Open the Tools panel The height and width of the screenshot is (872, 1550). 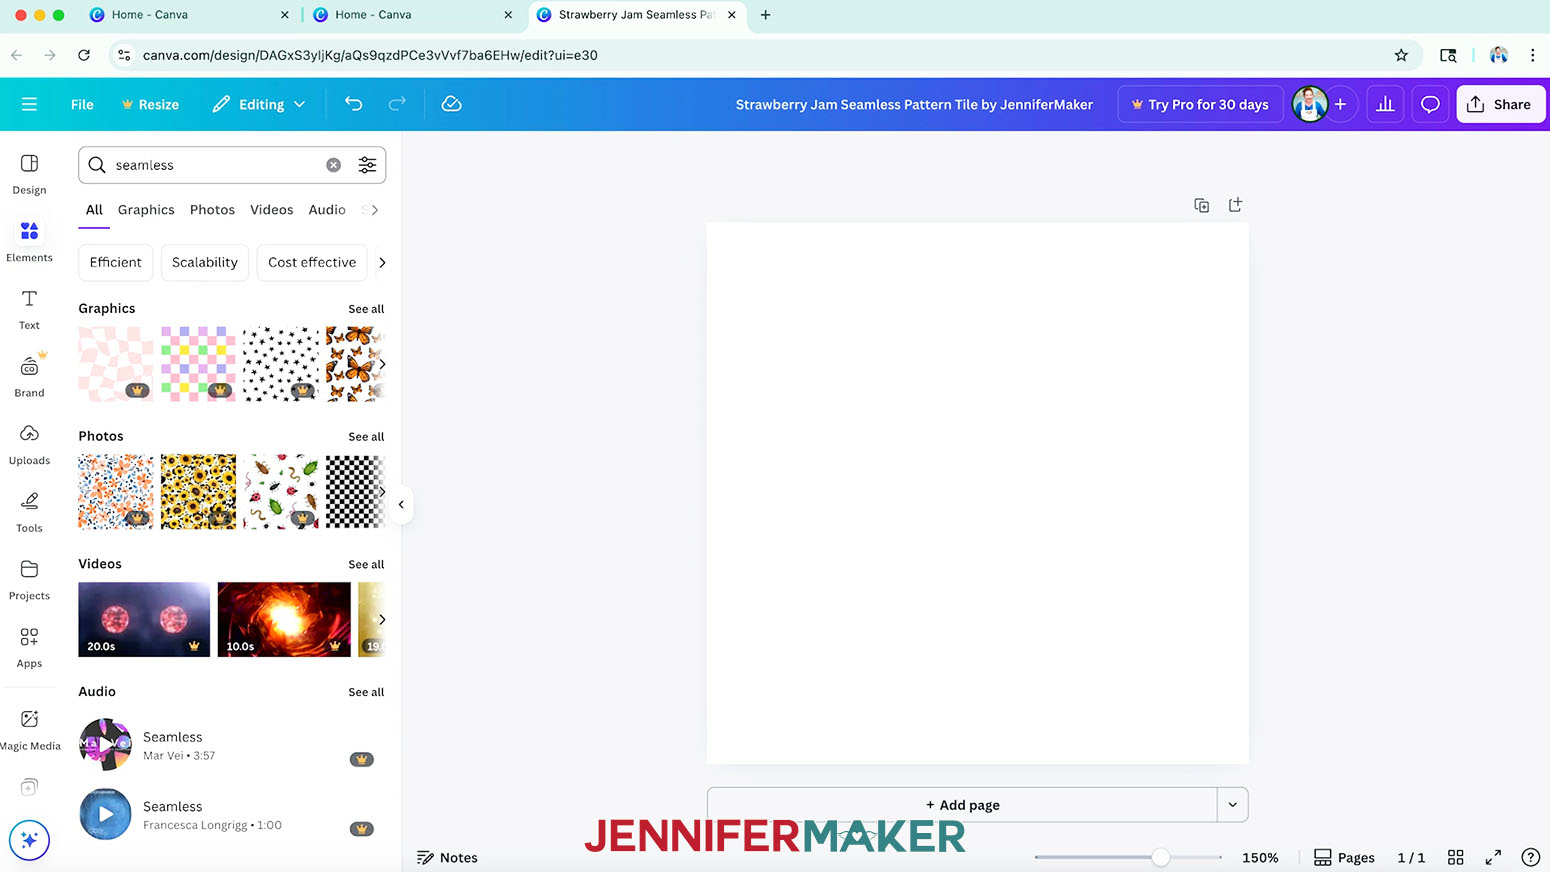click(x=29, y=512)
